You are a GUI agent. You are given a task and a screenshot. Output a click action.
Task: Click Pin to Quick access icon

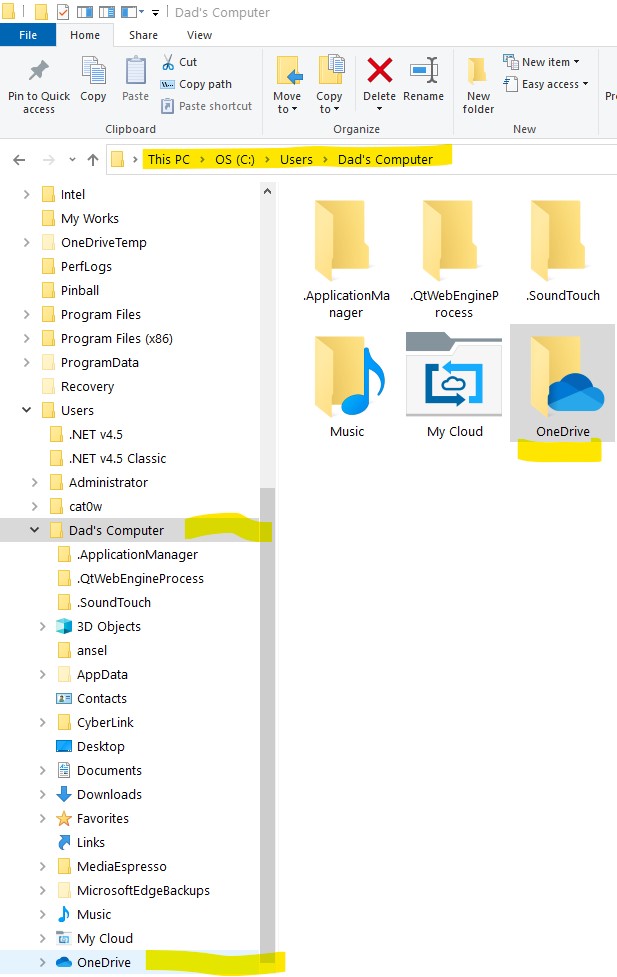pyautogui.click(x=39, y=70)
